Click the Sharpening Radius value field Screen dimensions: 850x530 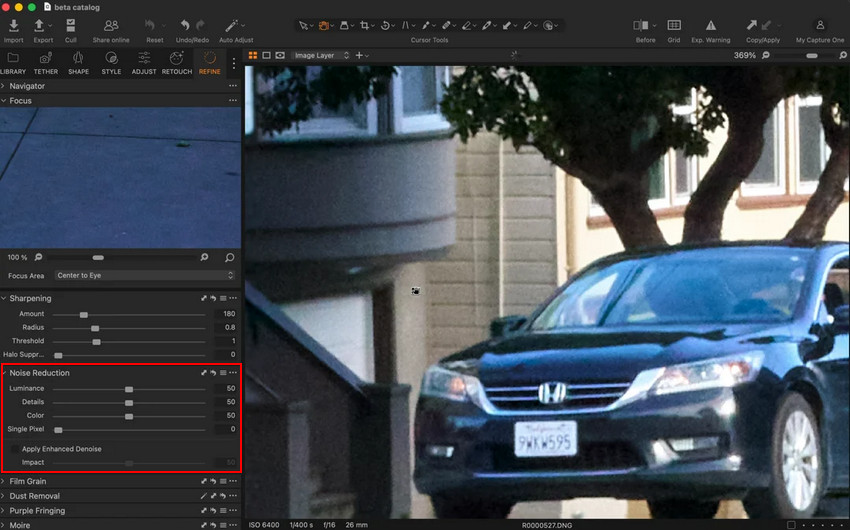click(x=226, y=327)
